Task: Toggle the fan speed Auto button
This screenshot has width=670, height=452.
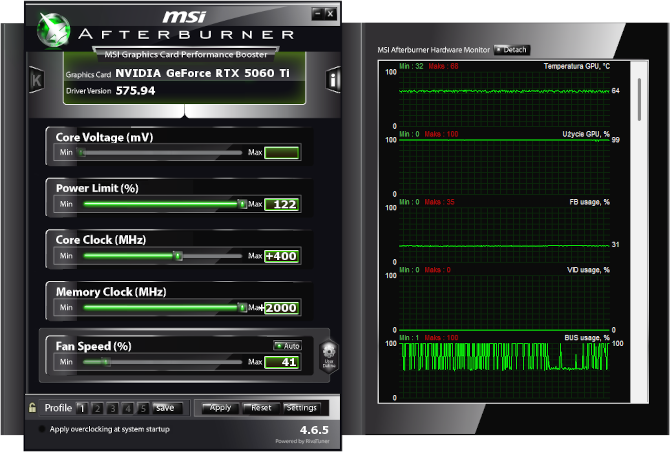Action: (288, 346)
